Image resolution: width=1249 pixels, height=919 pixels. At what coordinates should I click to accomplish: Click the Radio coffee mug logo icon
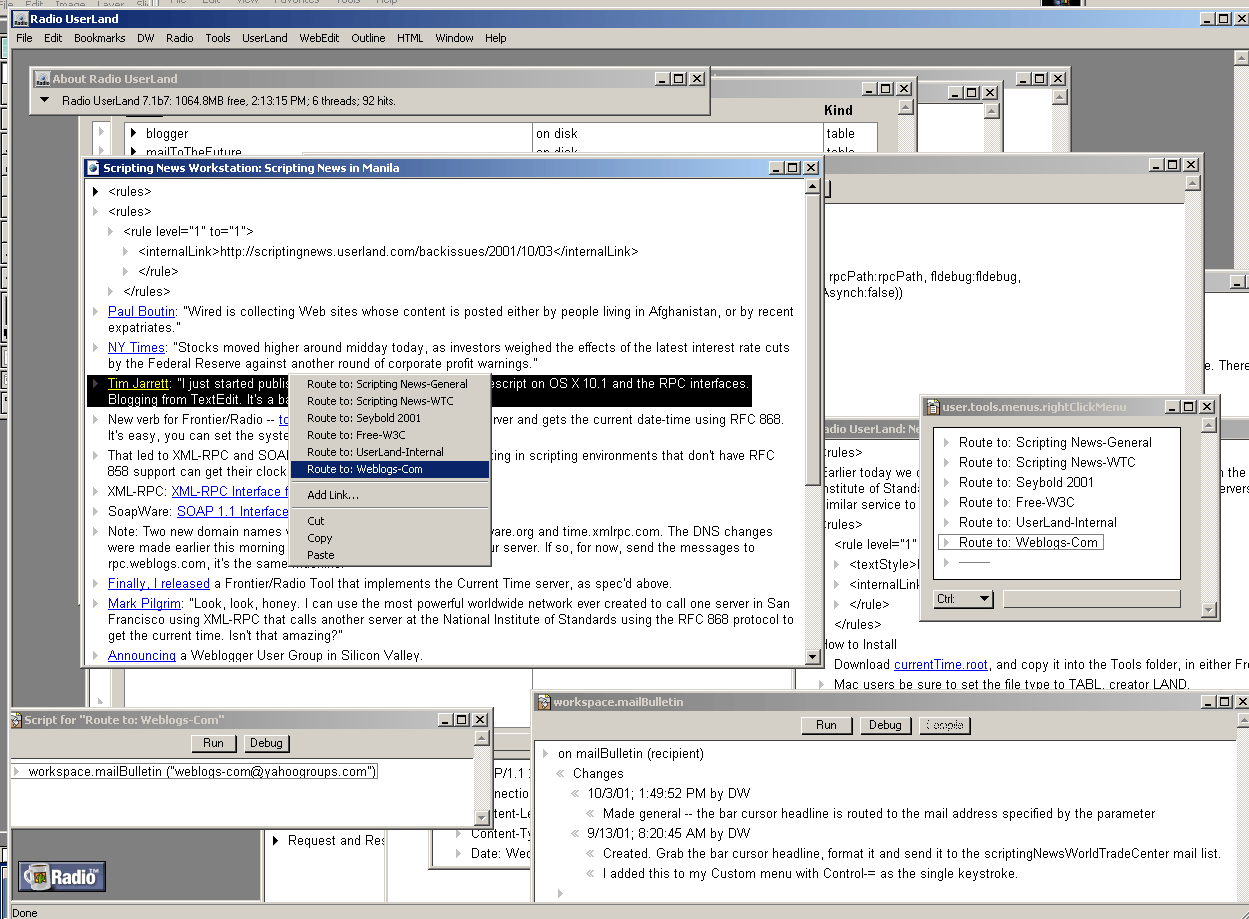click(38, 877)
